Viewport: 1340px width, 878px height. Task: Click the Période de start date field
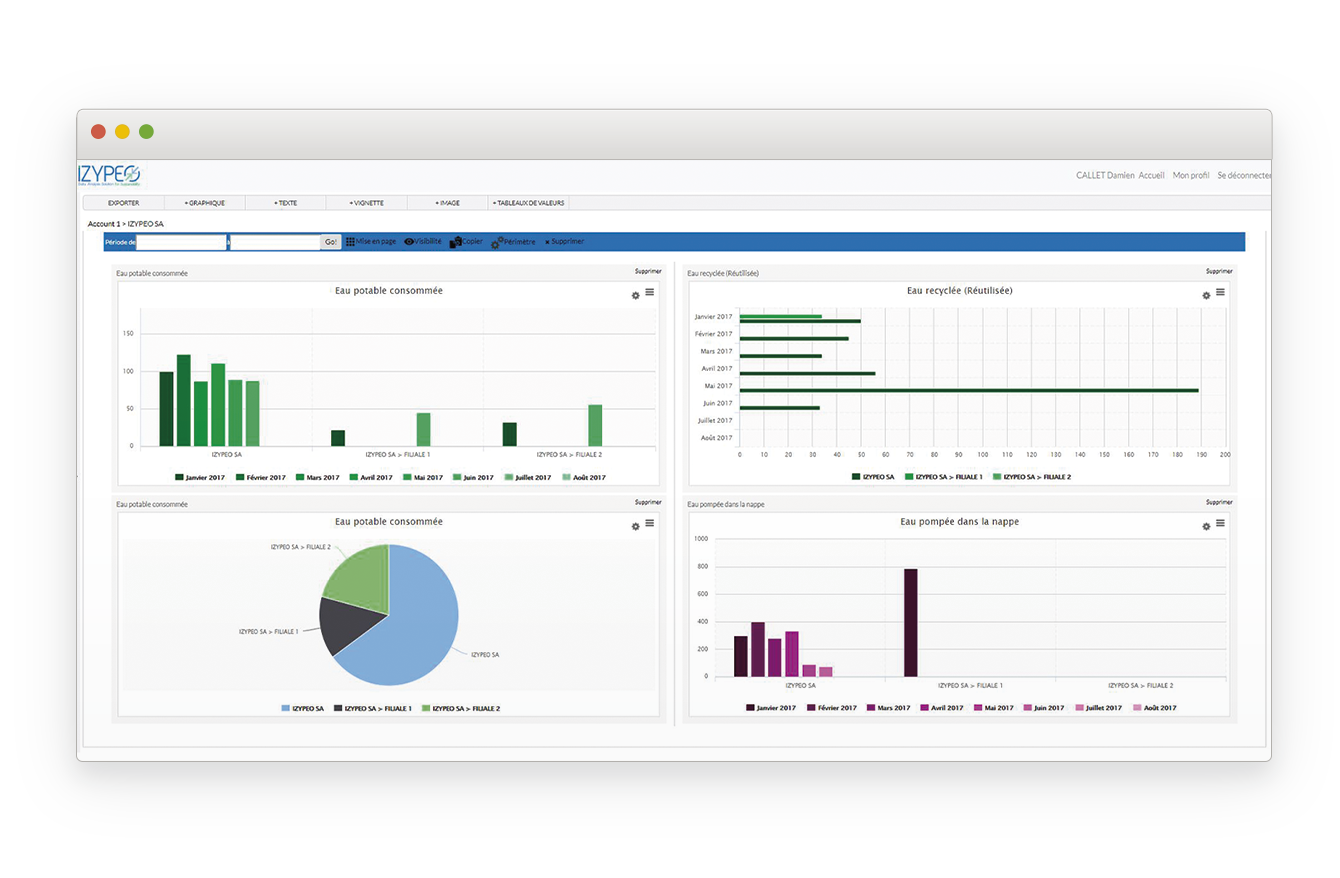tap(181, 242)
